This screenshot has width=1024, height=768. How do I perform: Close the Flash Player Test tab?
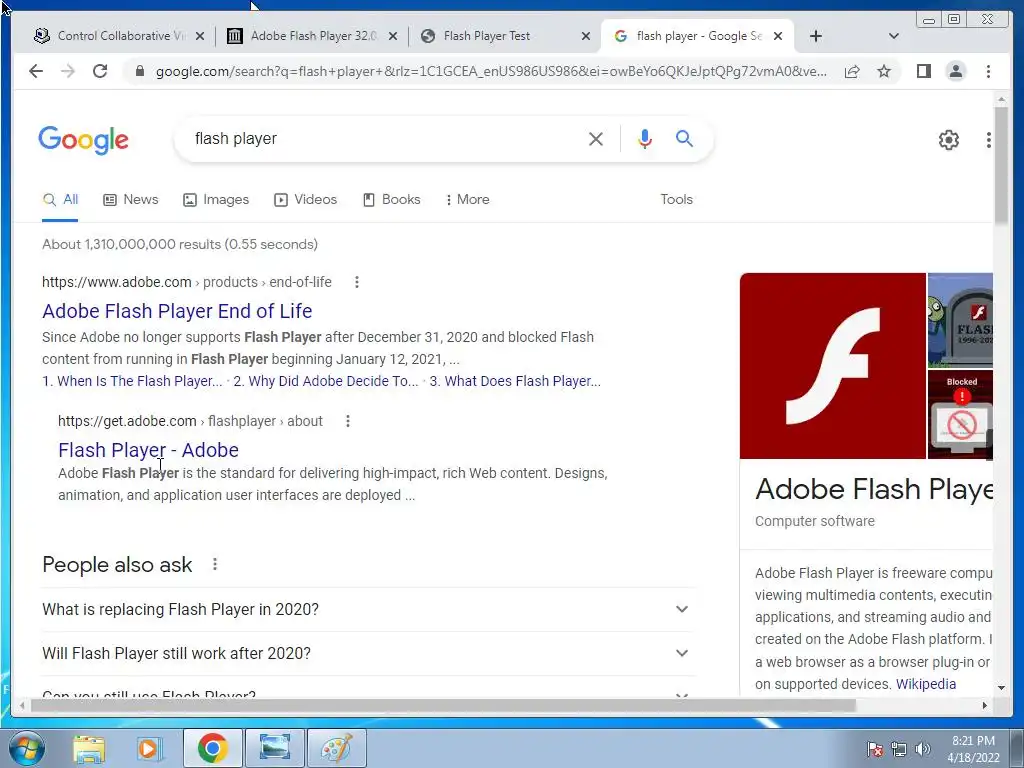click(586, 36)
